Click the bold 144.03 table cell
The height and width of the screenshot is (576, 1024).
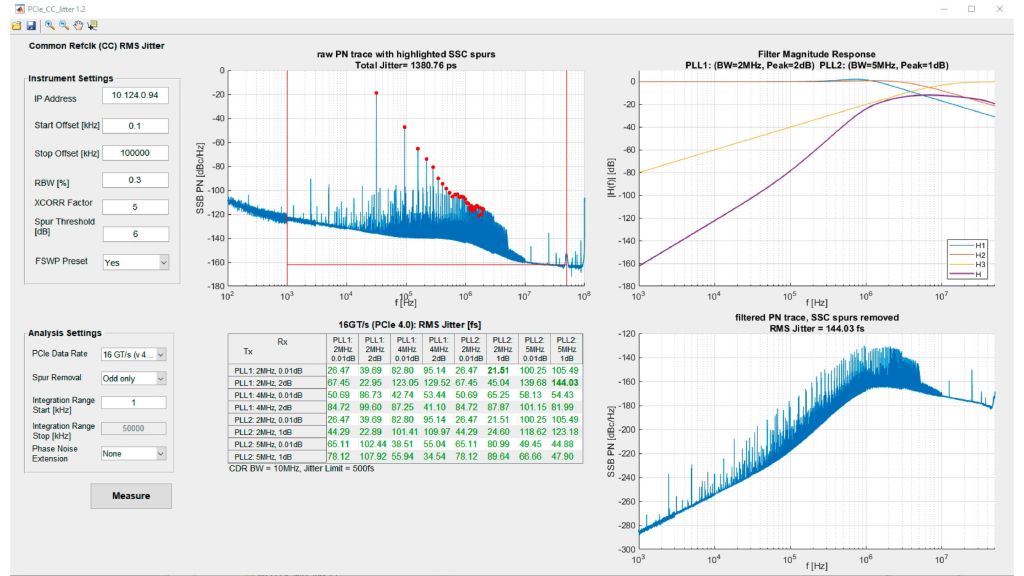(x=566, y=382)
